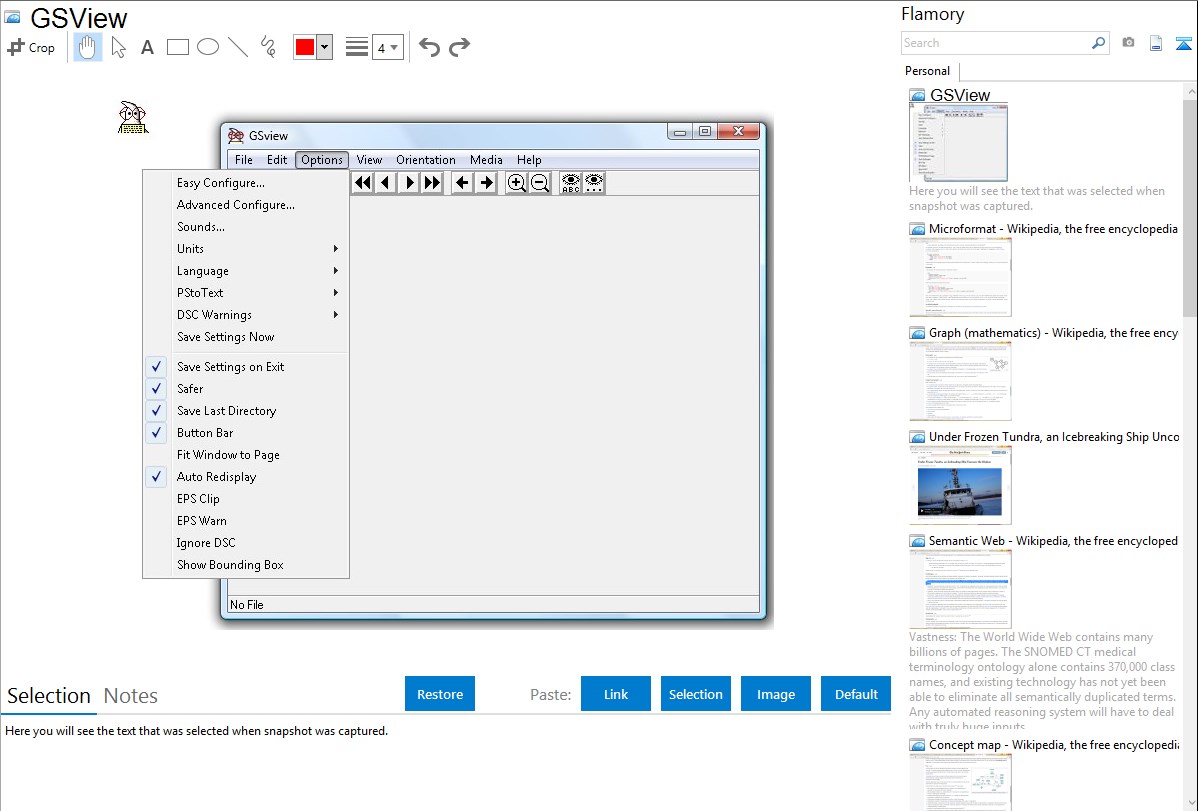Expand the DSC Warnings submenu

pos(246,315)
